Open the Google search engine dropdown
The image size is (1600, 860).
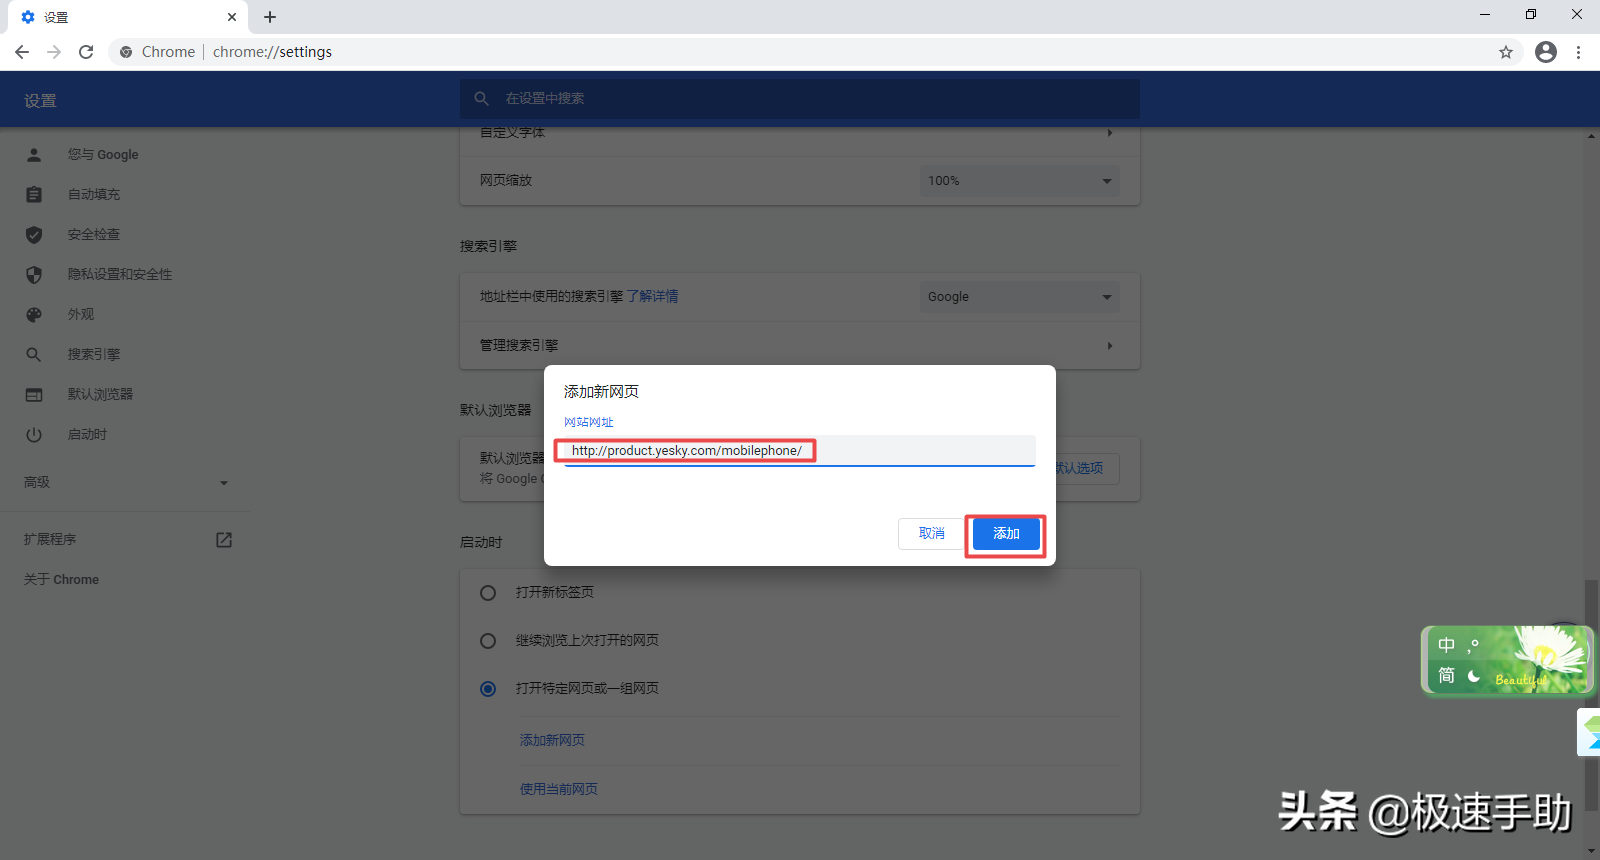pyautogui.click(x=1019, y=297)
